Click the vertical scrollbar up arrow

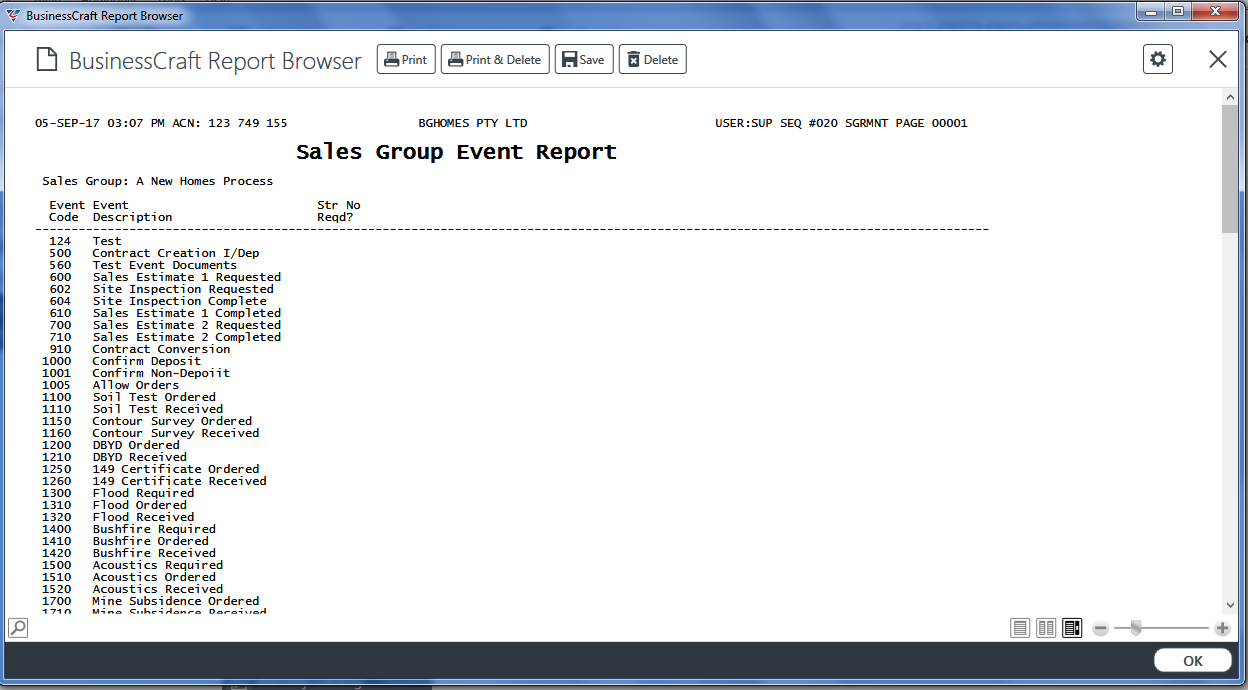(x=1230, y=96)
